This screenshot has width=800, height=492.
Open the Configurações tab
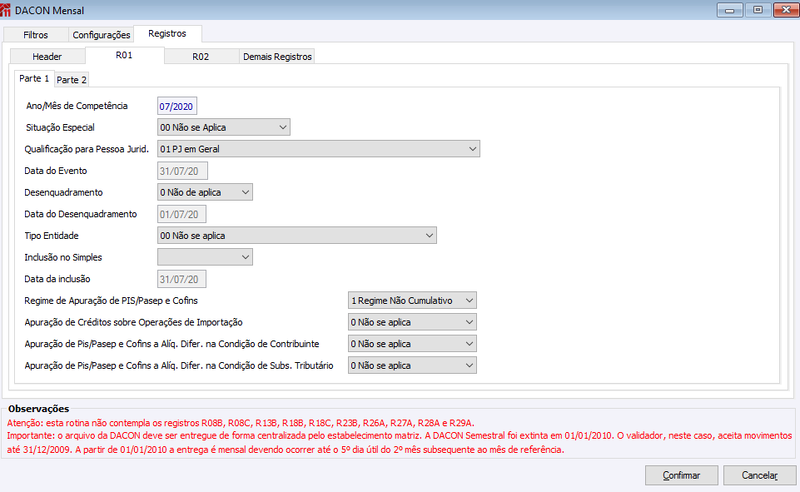coord(101,35)
